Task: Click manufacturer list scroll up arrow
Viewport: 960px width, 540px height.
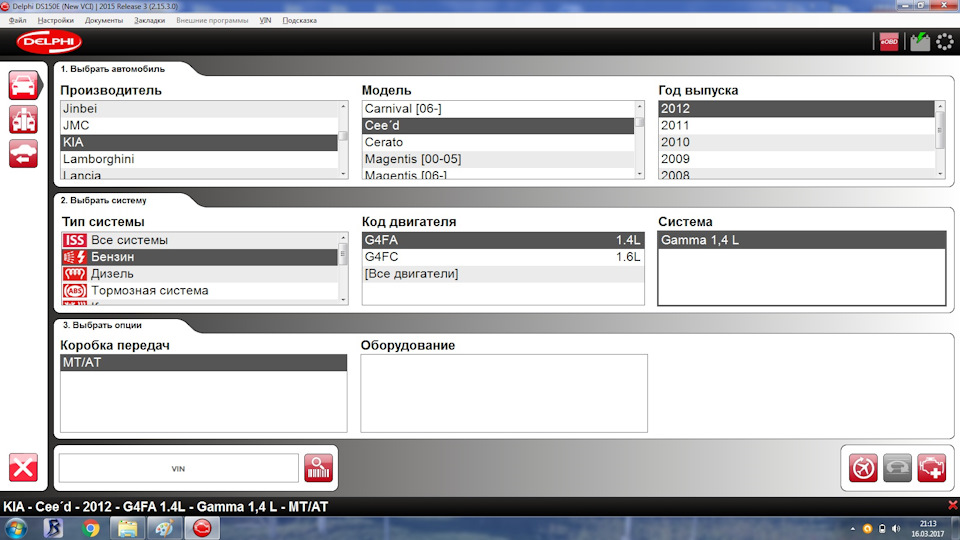Action: pos(343,107)
